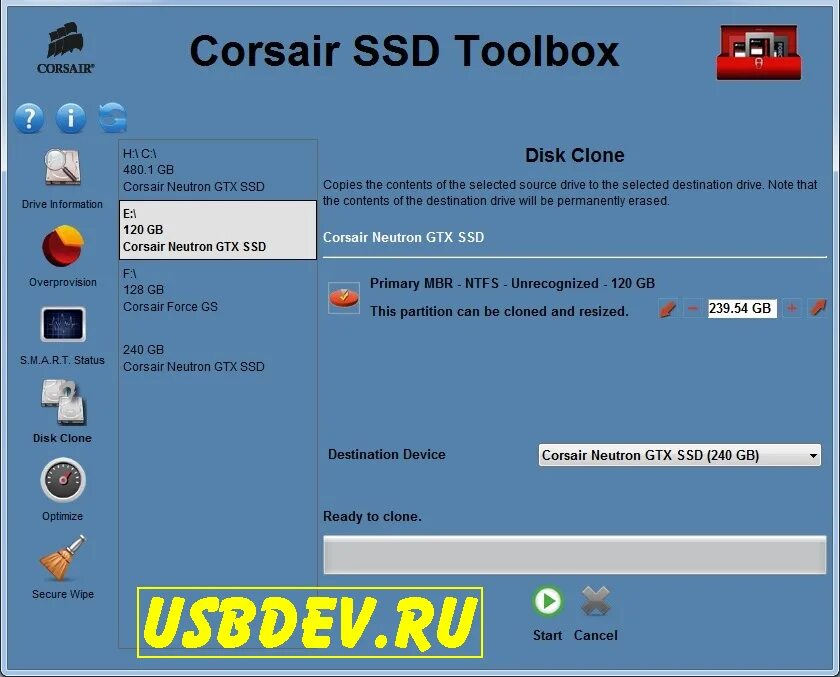
Task: Open the Overprovision tool
Action: 63,257
